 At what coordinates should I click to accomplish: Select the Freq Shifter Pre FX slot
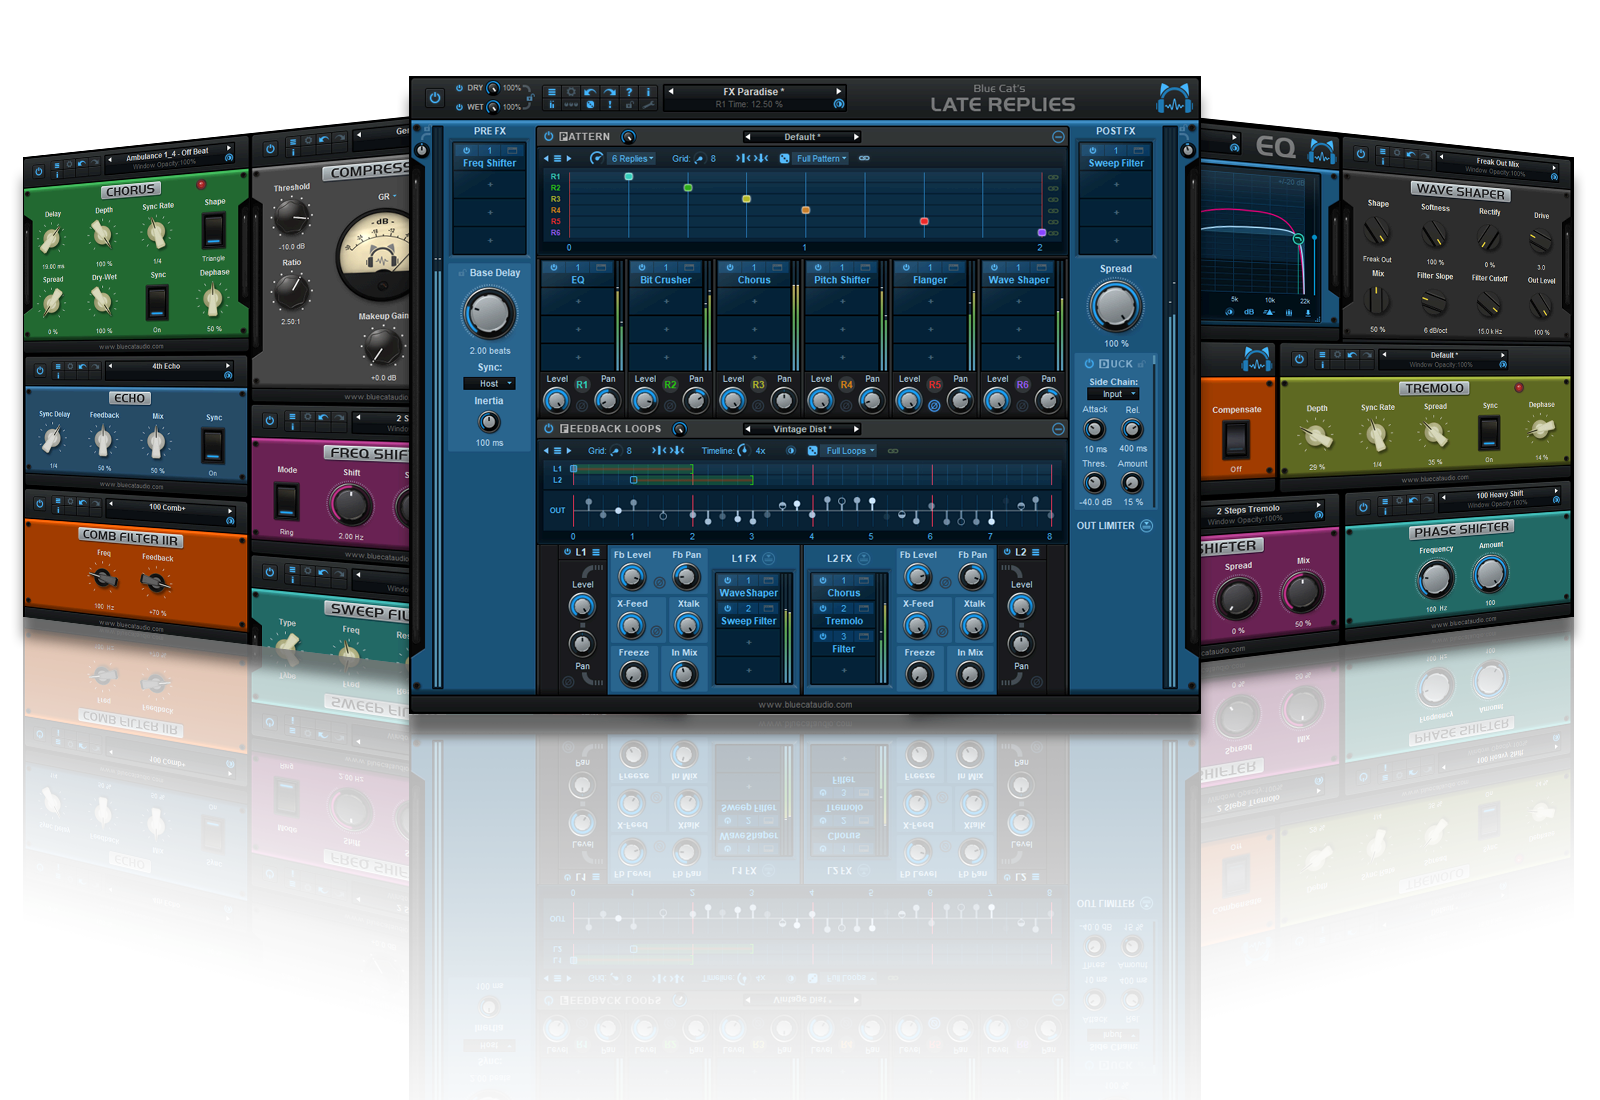[489, 163]
